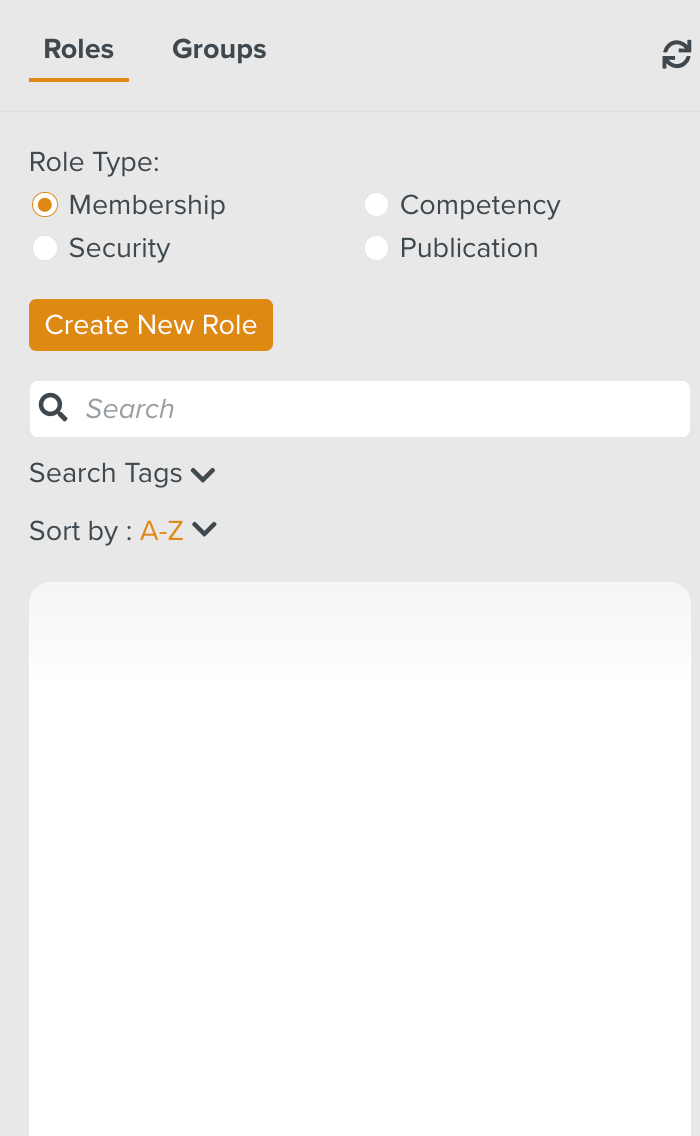This screenshot has width=700, height=1136.
Task: Select the Membership radio button circle
Action: pos(44,205)
